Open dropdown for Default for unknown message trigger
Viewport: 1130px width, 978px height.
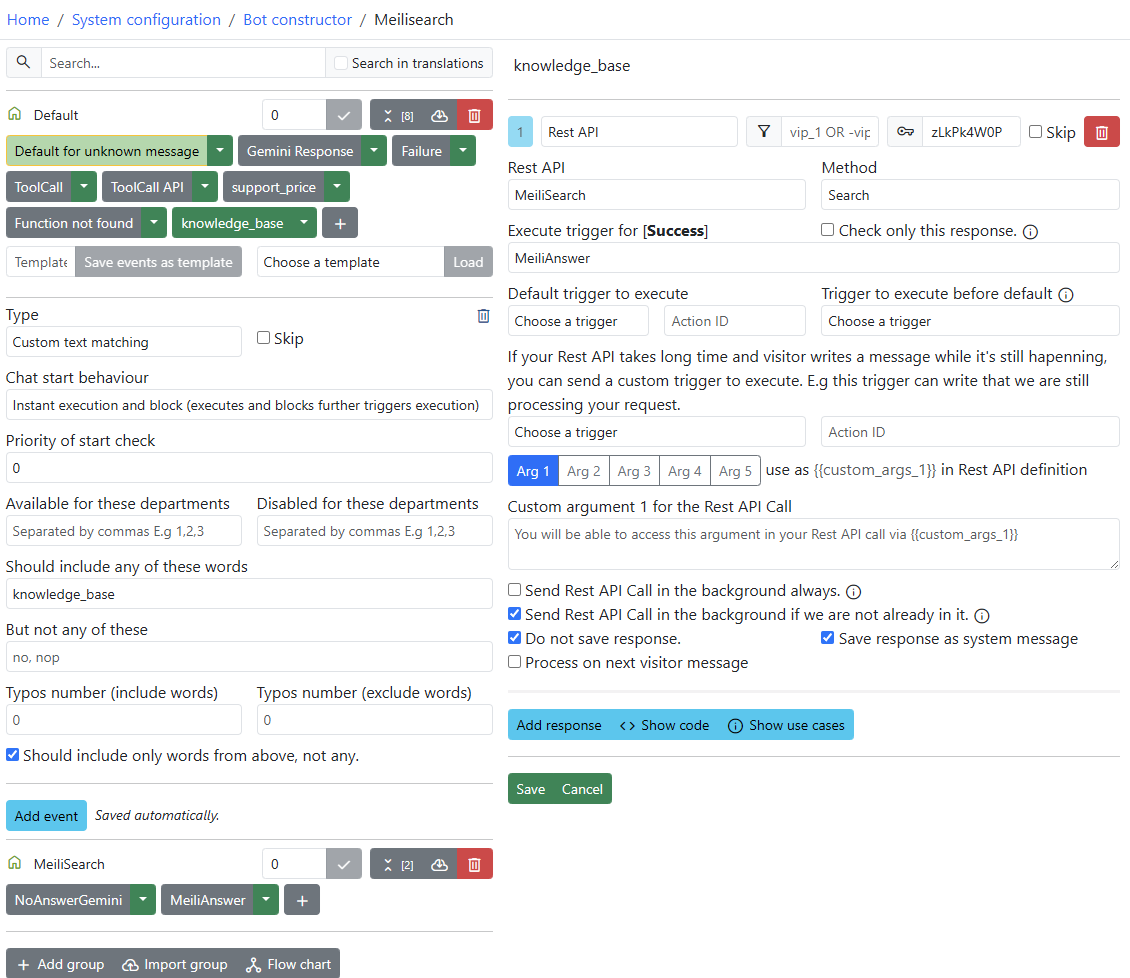coord(220,151)
